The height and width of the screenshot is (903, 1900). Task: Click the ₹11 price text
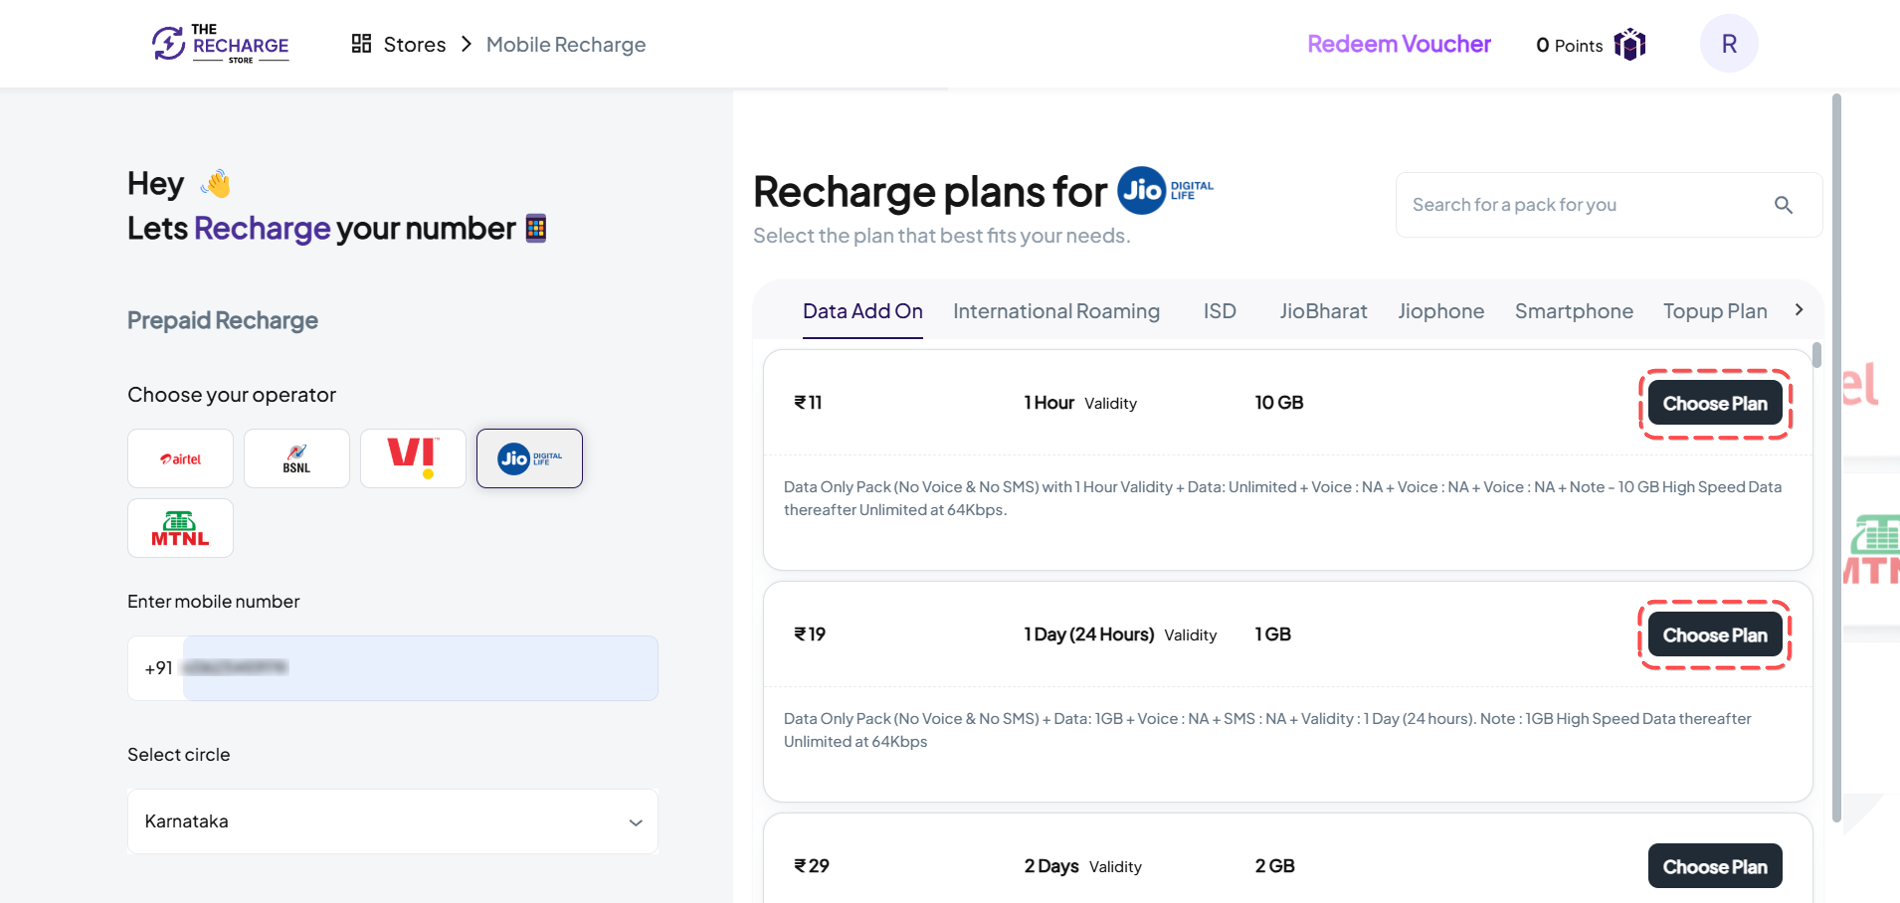[808, 402]
